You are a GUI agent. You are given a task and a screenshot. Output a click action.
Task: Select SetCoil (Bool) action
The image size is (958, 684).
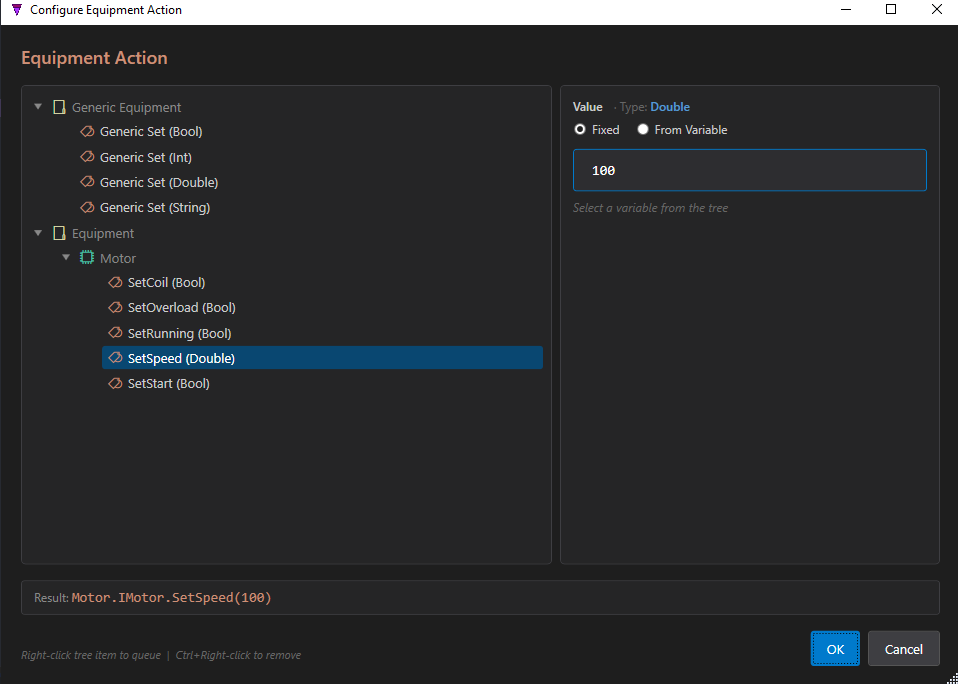pos(166,282)
